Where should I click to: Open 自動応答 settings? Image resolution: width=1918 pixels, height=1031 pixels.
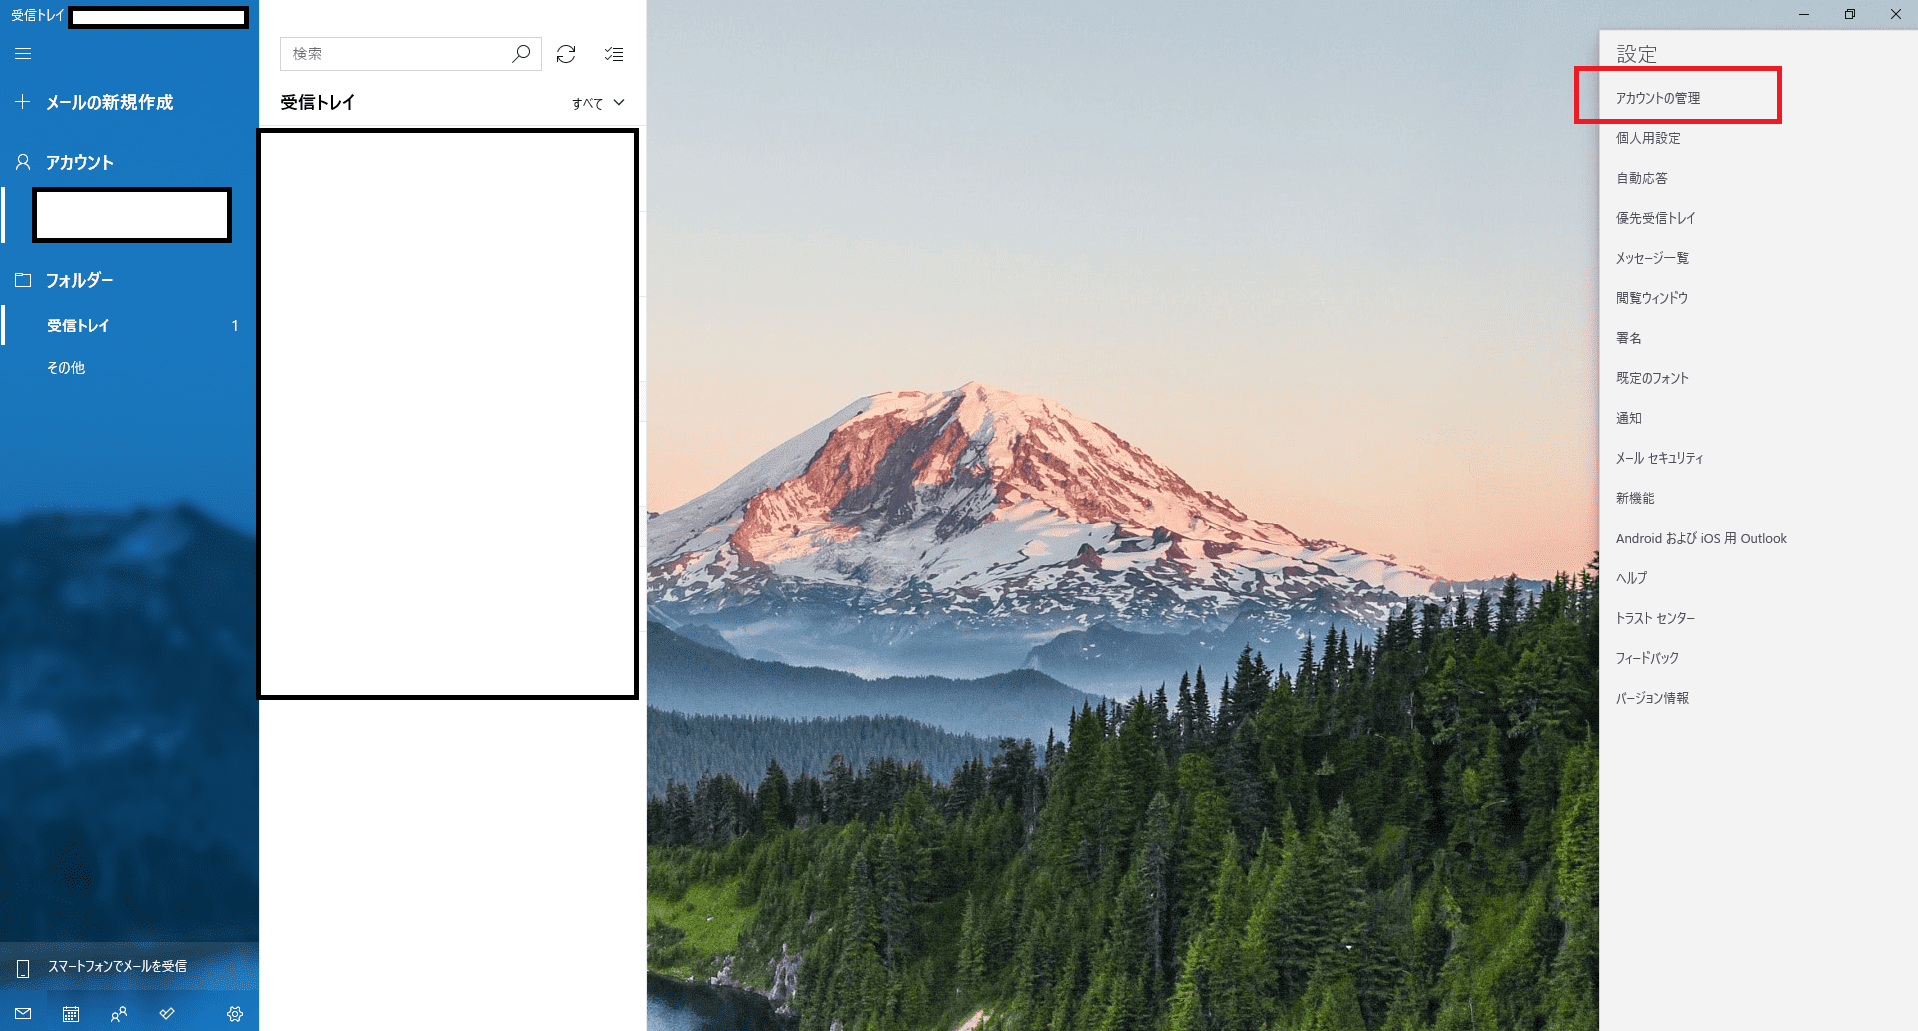pyautogui.click(x=1642, y=178)
